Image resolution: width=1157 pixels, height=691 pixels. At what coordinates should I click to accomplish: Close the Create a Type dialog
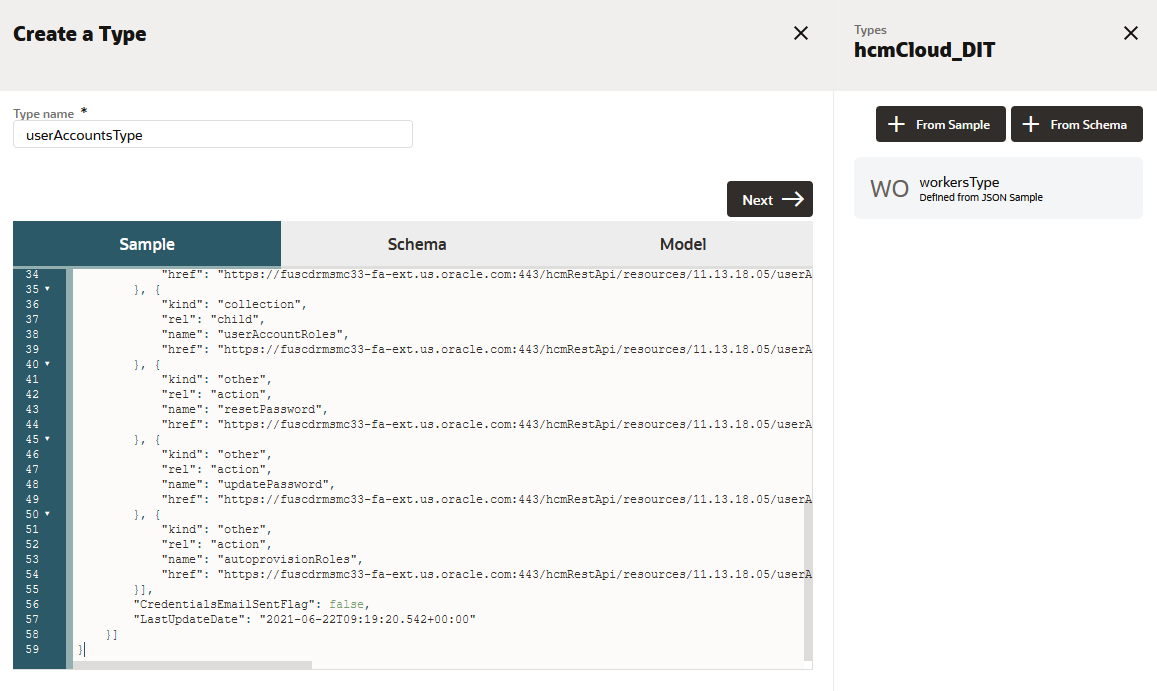click(x=800, y=33)
